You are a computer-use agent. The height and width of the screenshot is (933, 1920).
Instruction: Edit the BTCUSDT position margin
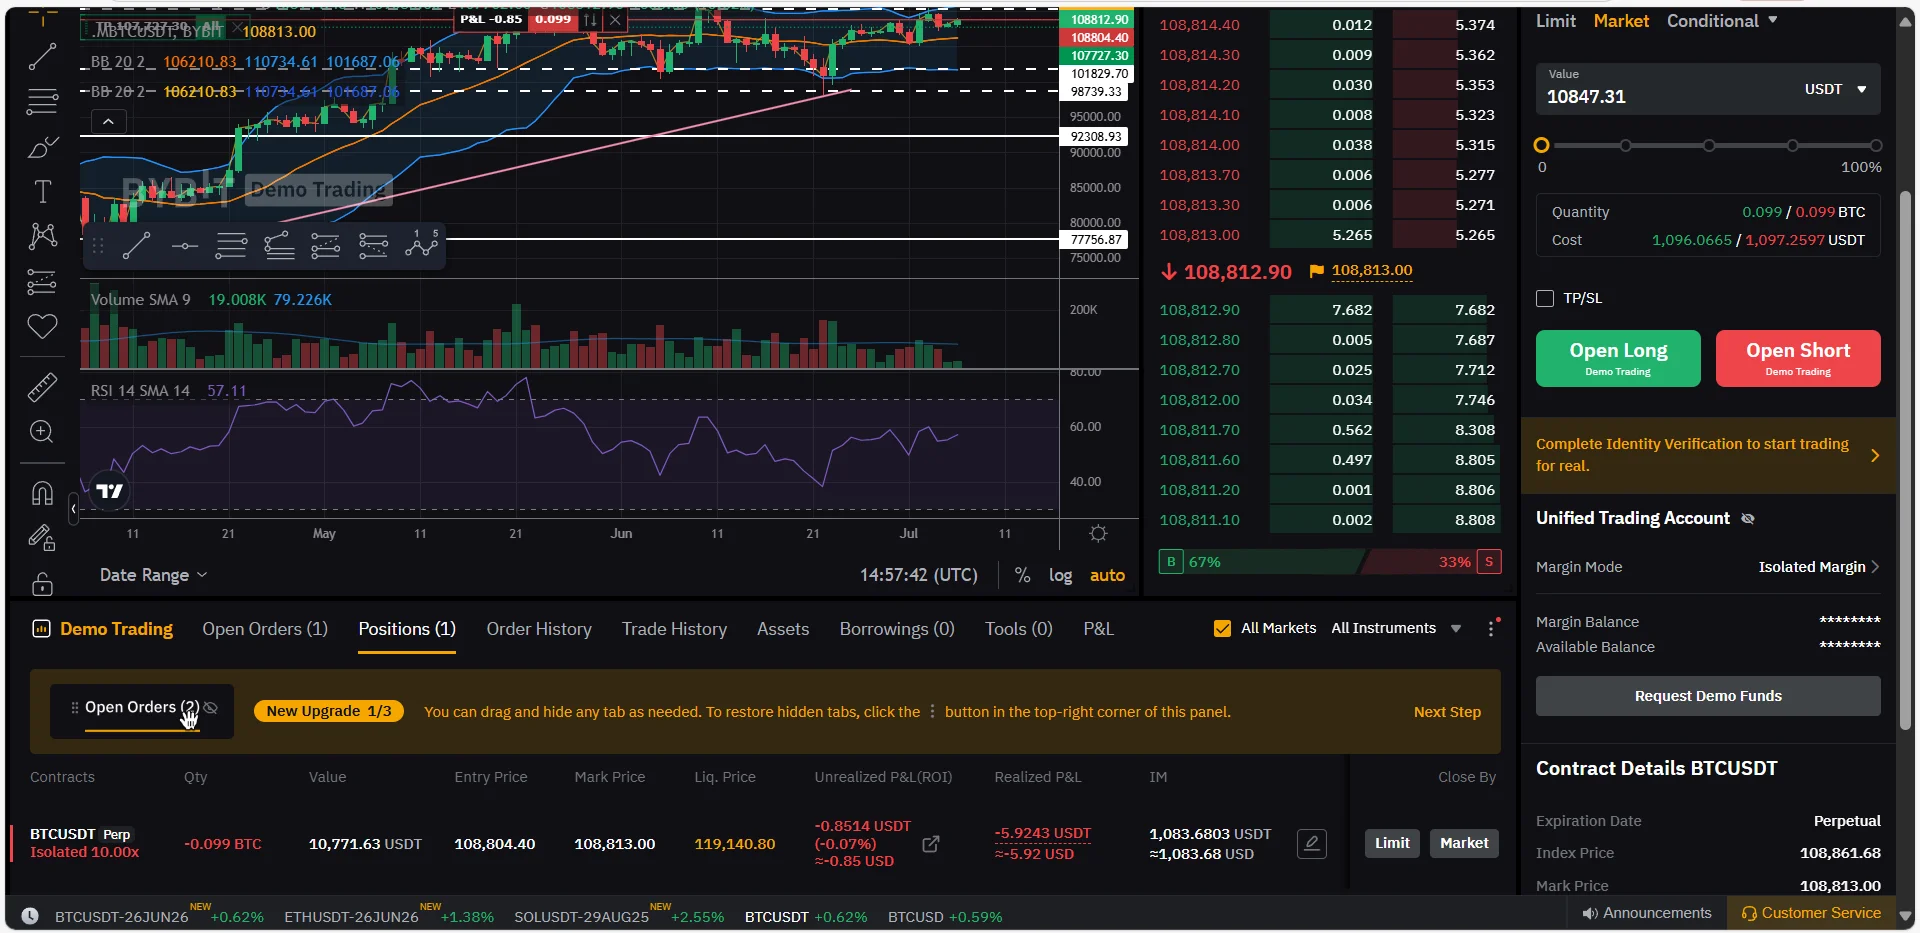(x=1312, y=844)
